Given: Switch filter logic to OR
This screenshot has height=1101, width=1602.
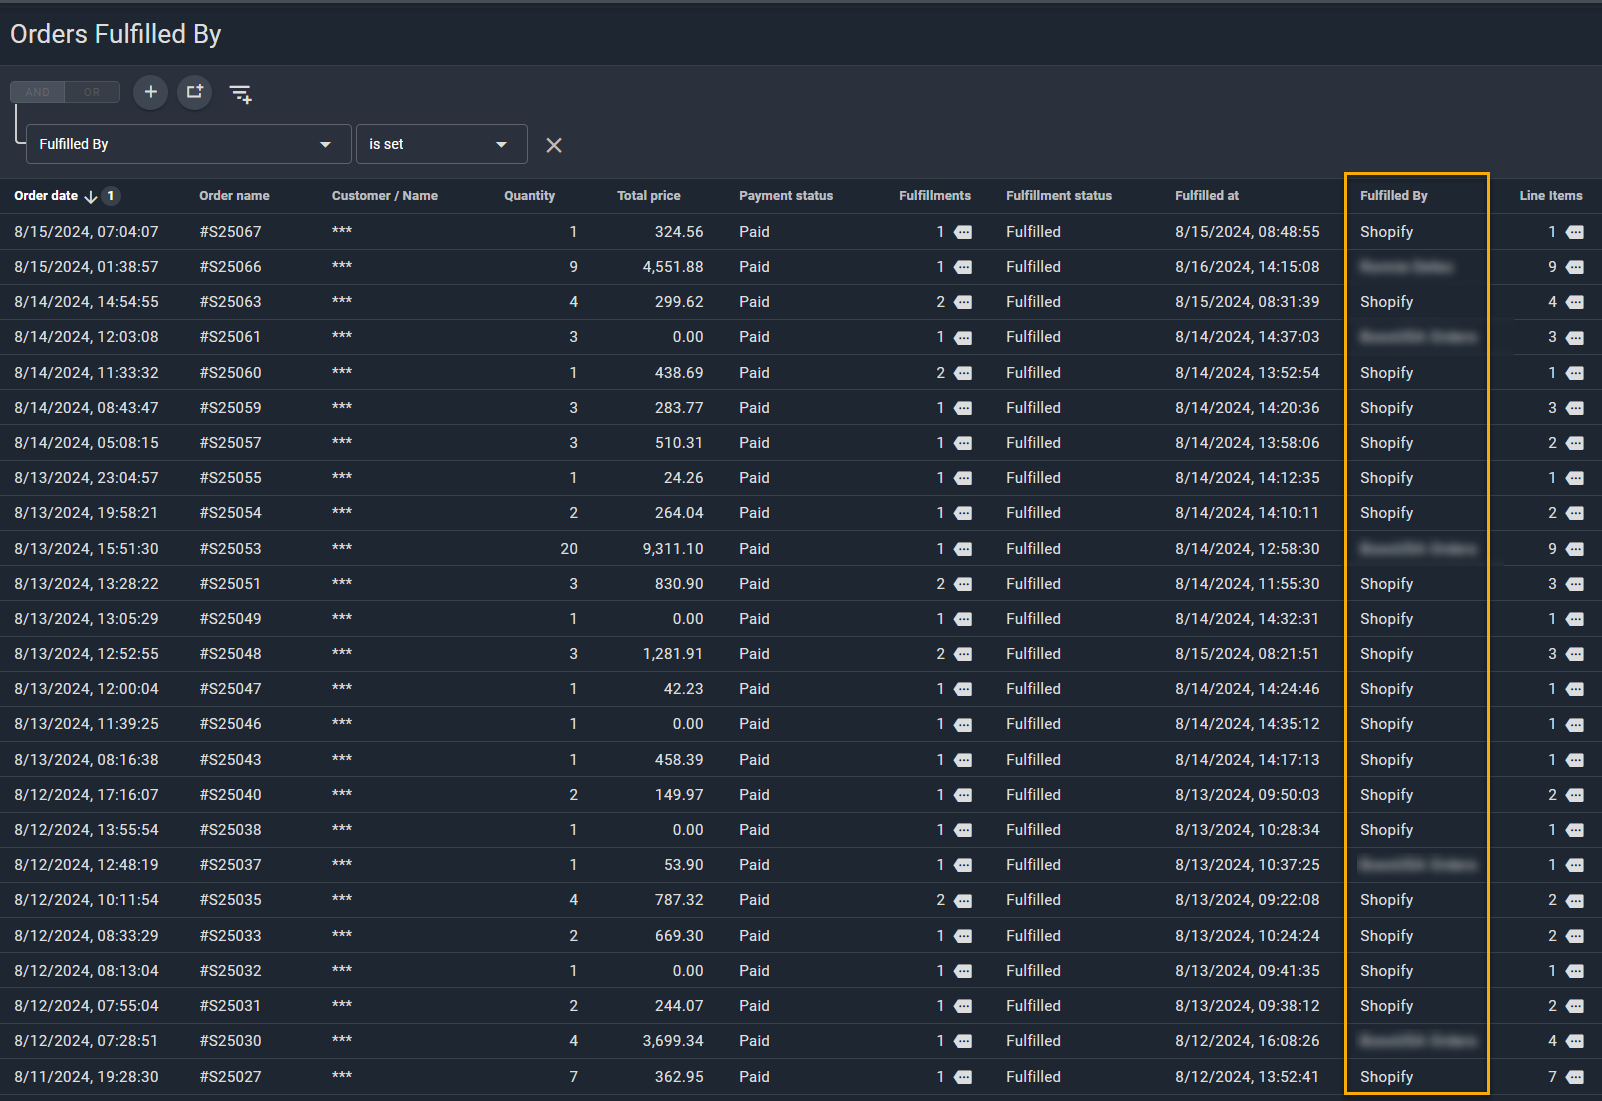Looking at the screenshot, I should click(x=92, y=92).
